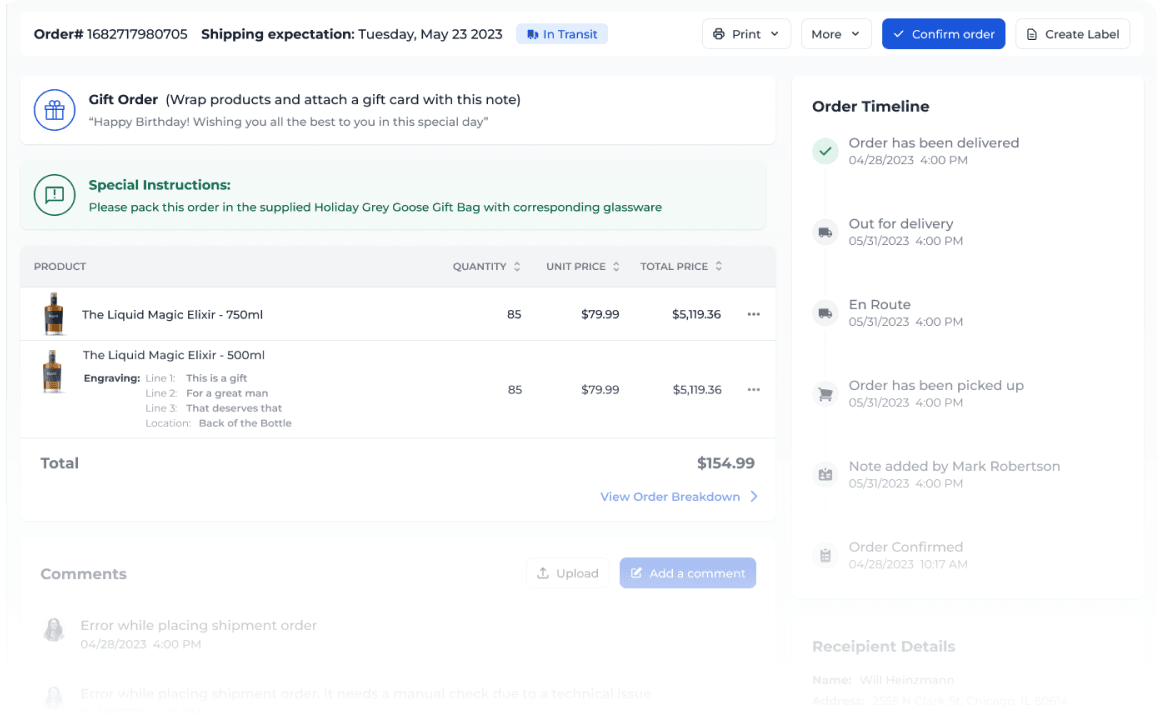Click the Out for delivery truck icon
The width and height of the screenshot is (1157, 718).
[x=825, y=232]
